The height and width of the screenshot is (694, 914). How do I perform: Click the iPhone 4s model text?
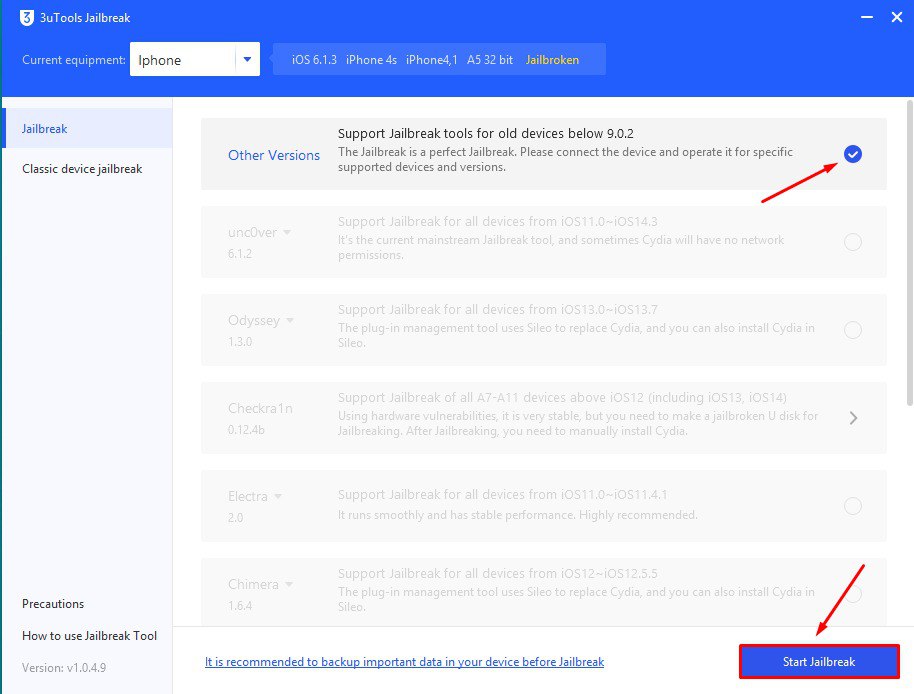tap(371, 59)
